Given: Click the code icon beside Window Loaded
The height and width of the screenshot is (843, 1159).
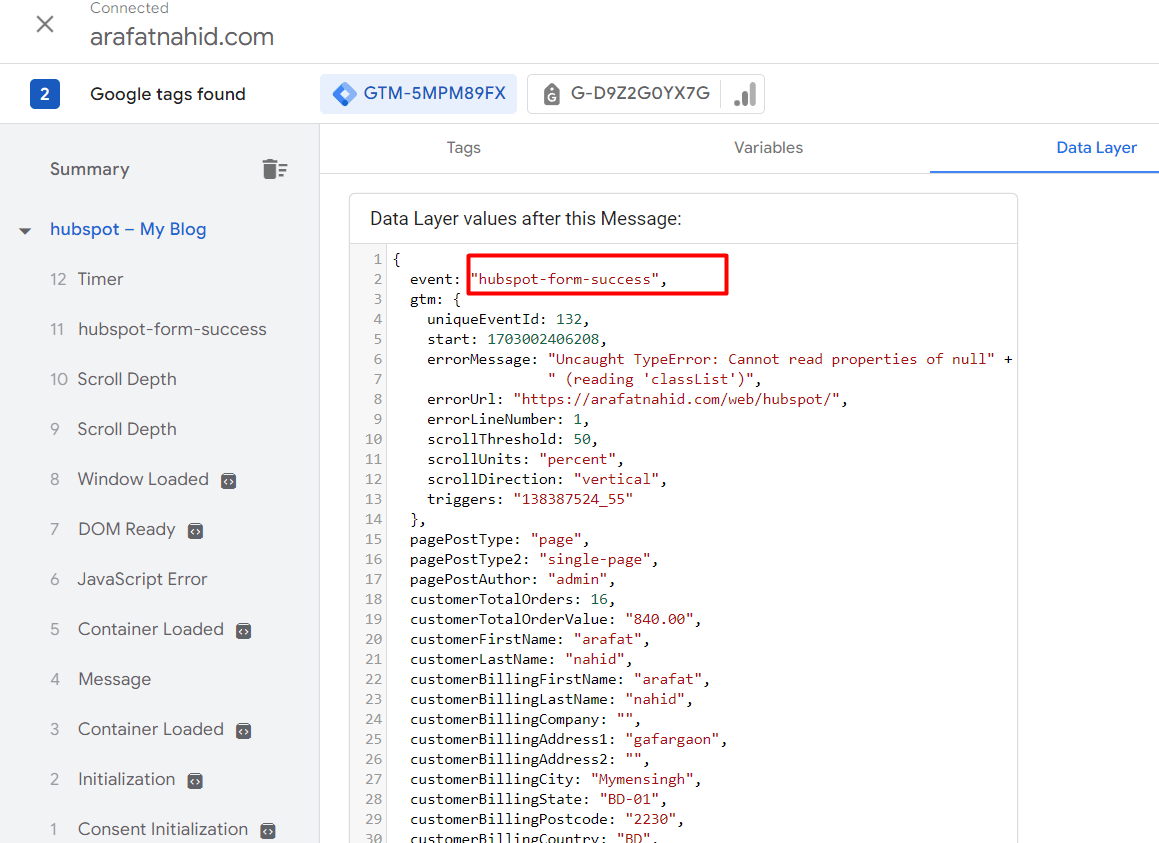Looking at the screenshot, I should click(228, 481).
